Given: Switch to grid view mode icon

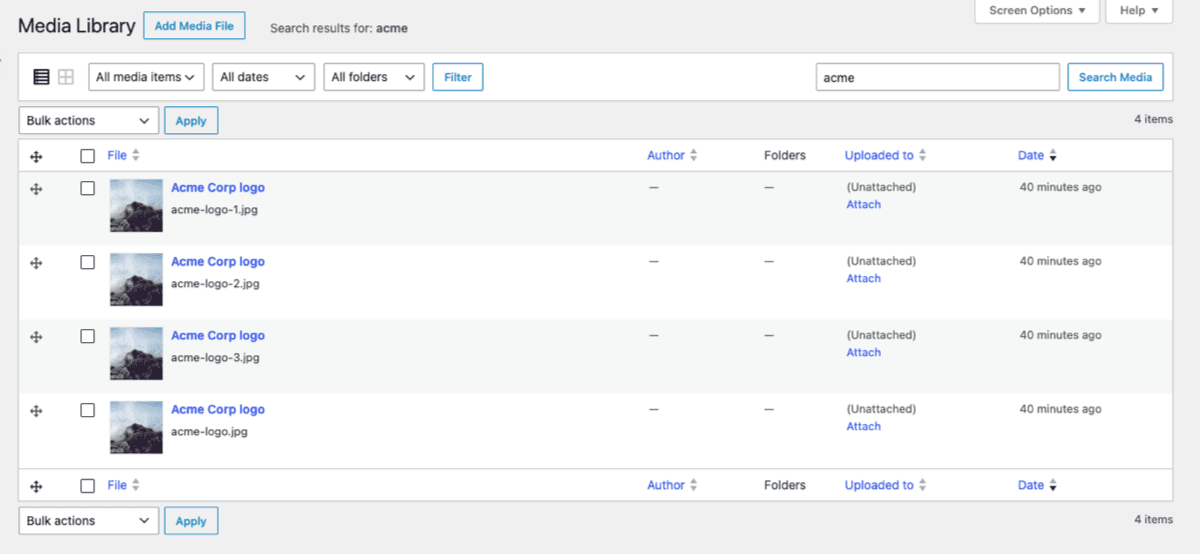Looking at the screenshot, I should (x=66, y=77).
